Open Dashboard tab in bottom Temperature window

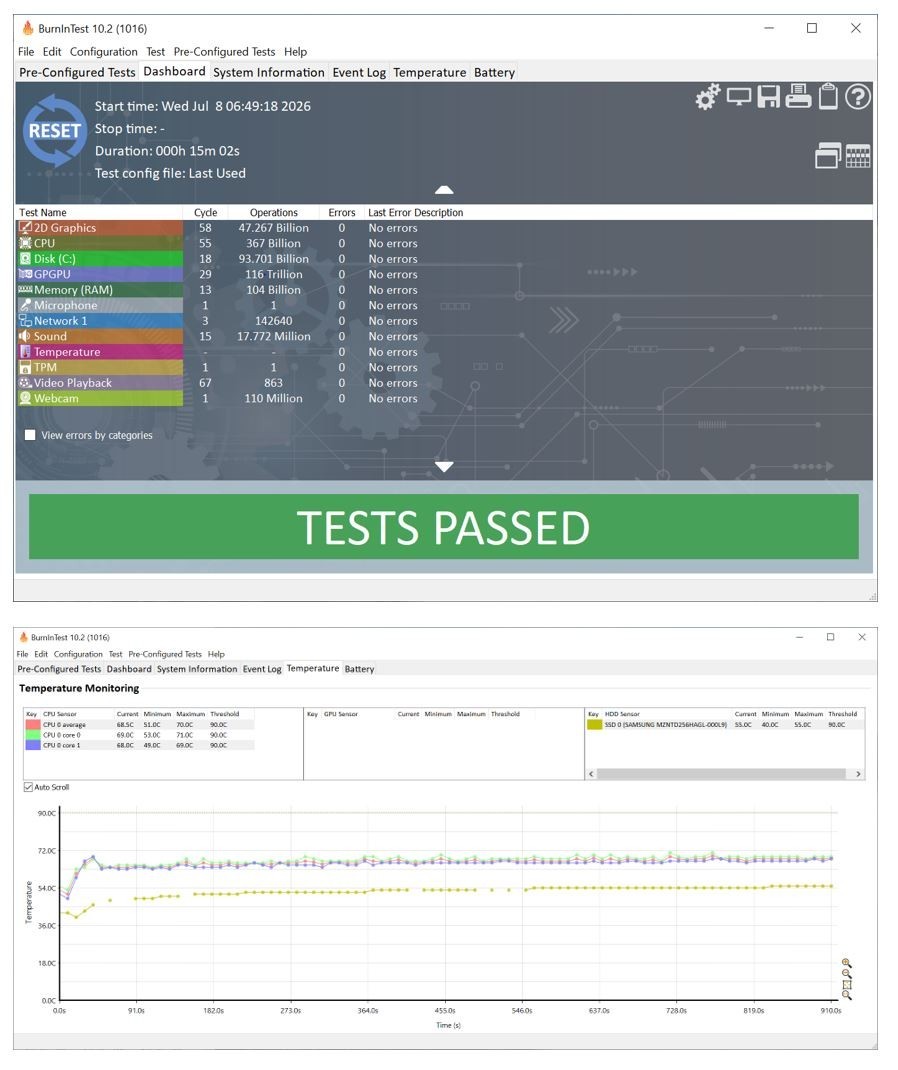tap(129, 669)
